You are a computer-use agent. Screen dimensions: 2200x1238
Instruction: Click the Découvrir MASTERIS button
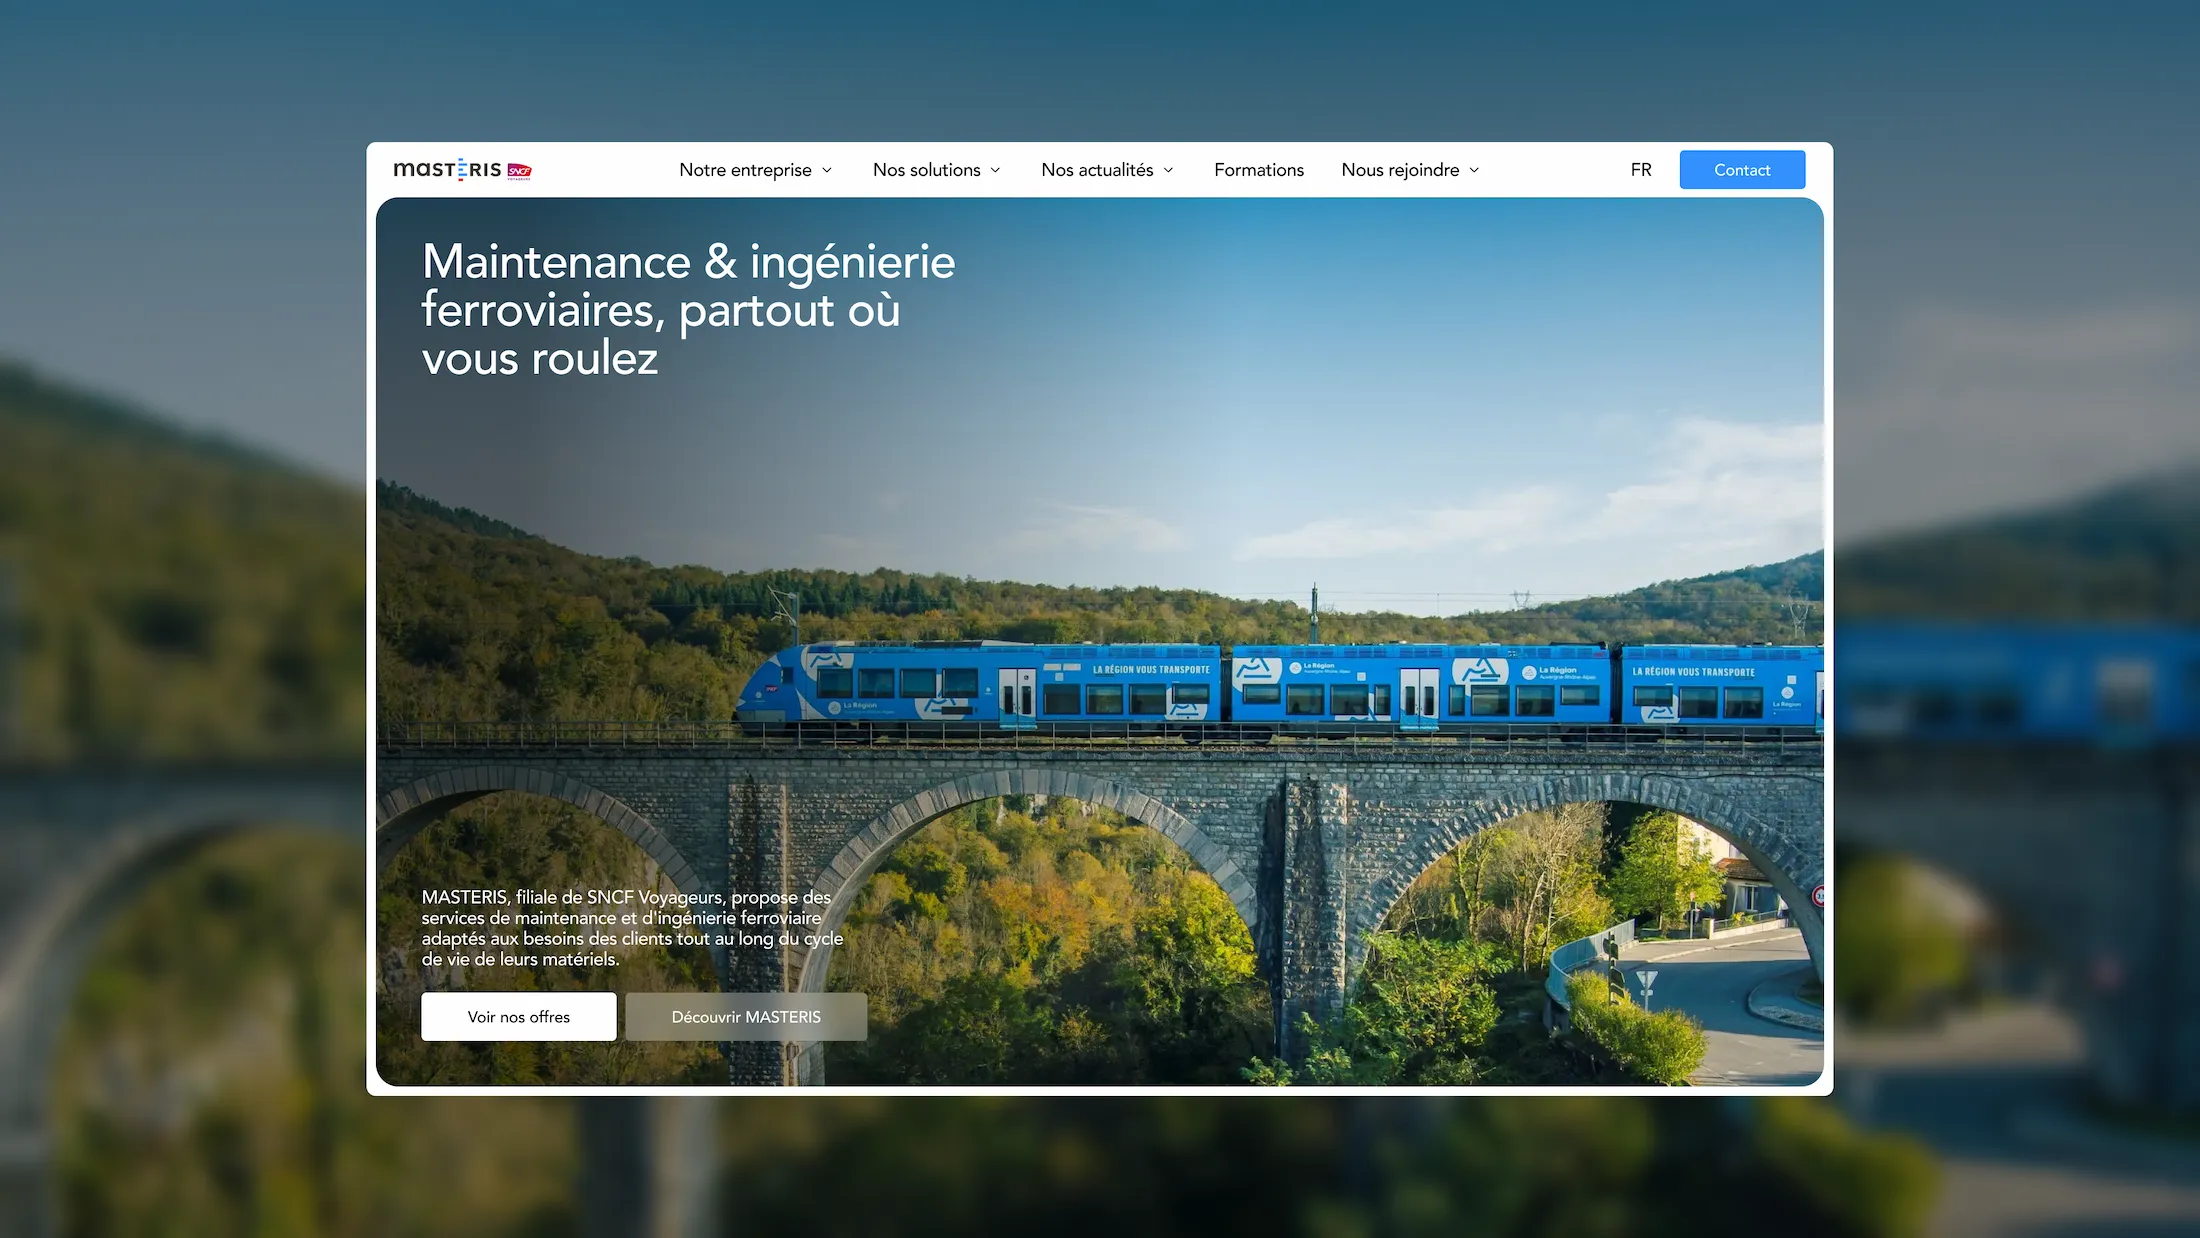point(746,1017)
